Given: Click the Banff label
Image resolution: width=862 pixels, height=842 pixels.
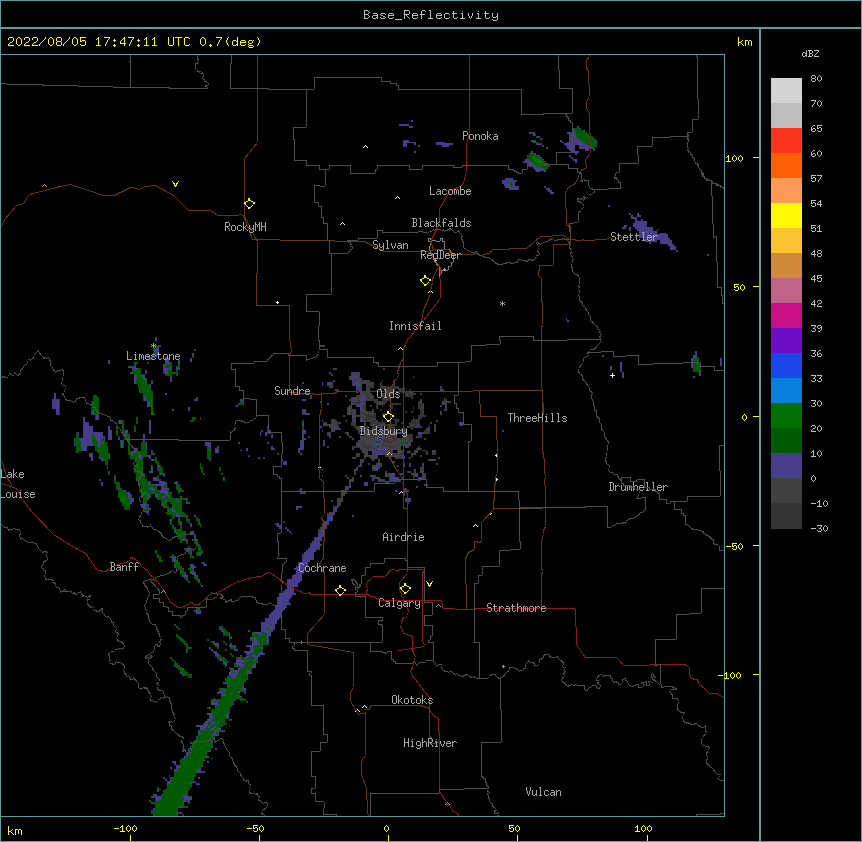Looking at the screenshot, I should (124, 567).
